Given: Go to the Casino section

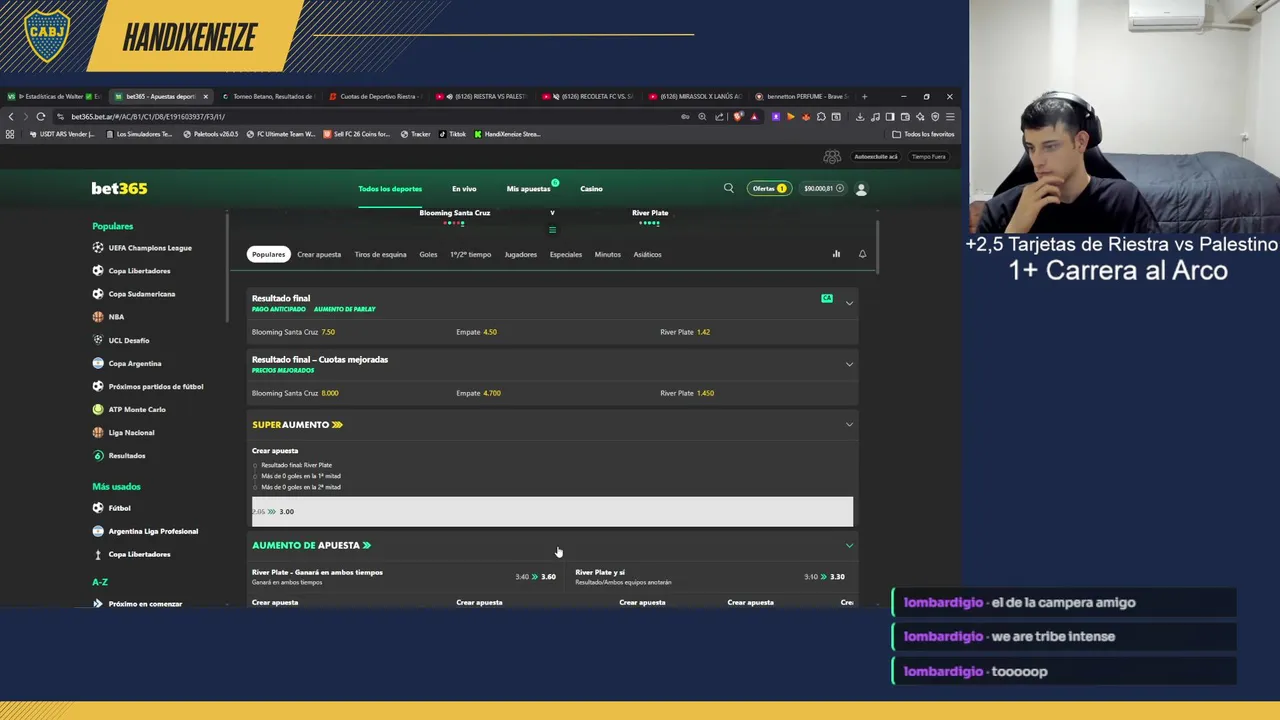Looking at the screenshot, I should pyautogui.click(x=591, y=188).
